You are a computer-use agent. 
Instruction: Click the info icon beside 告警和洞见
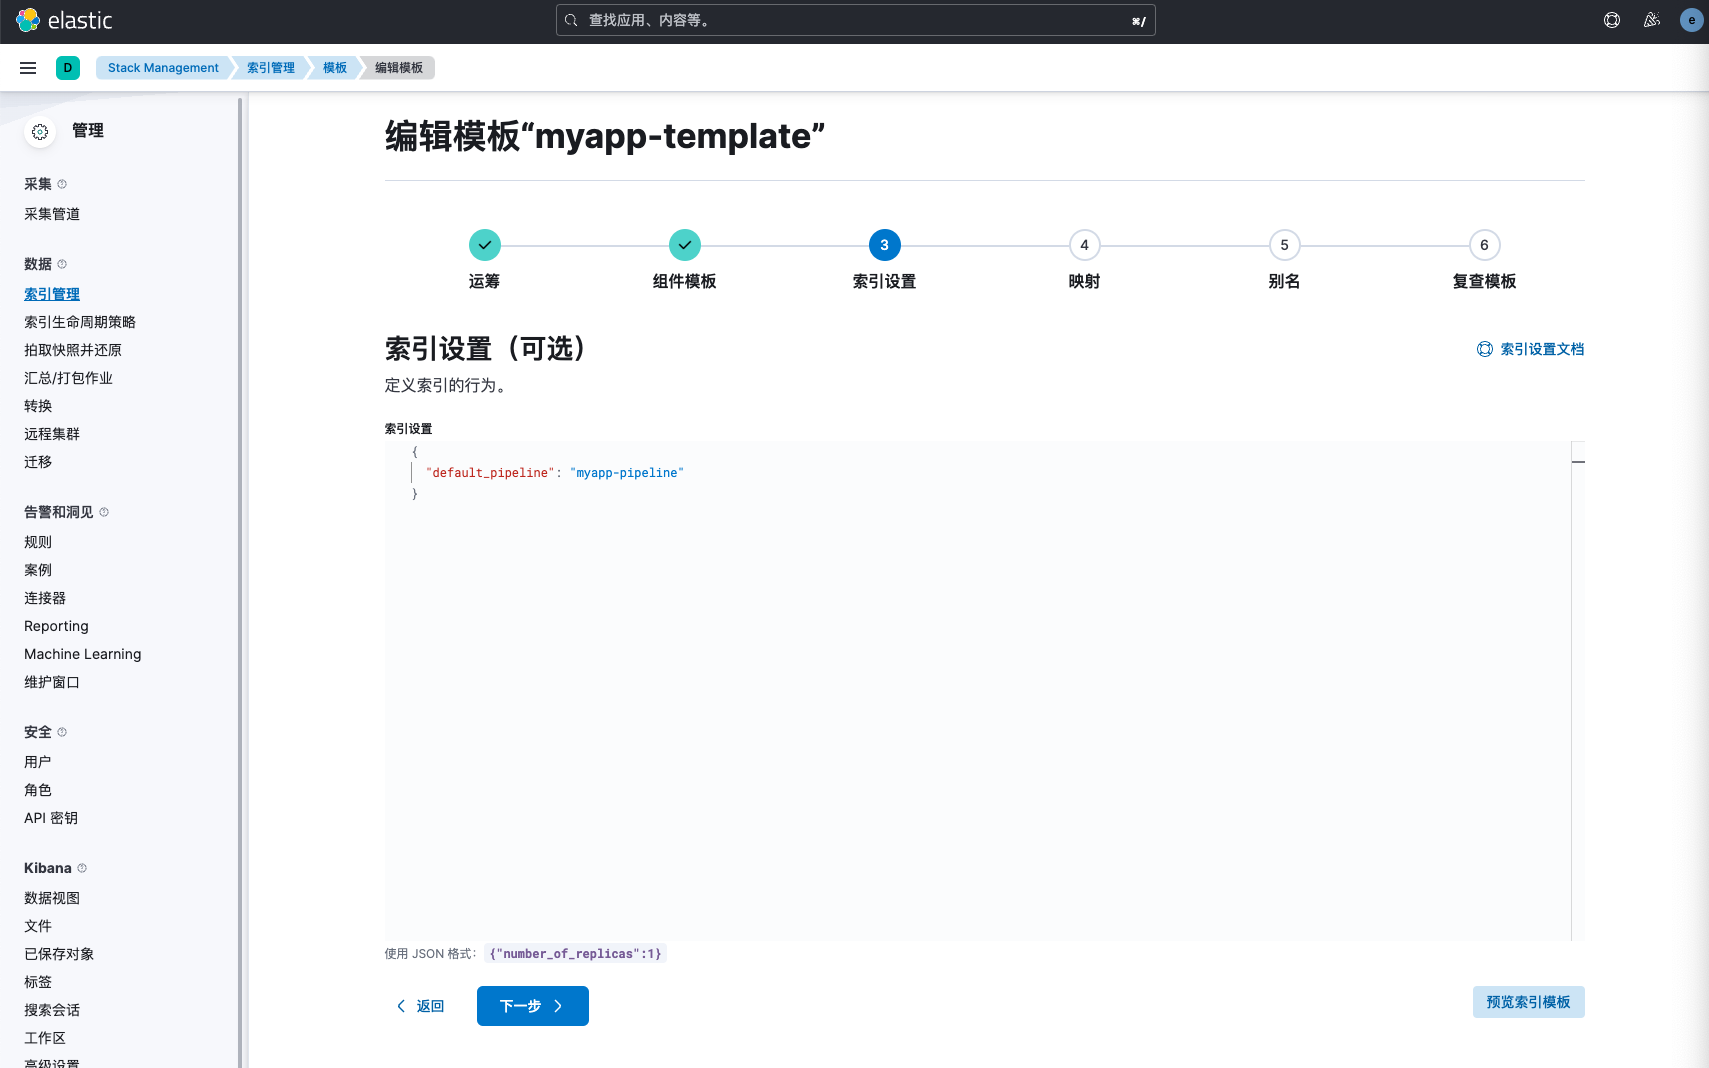coord(104,512)
